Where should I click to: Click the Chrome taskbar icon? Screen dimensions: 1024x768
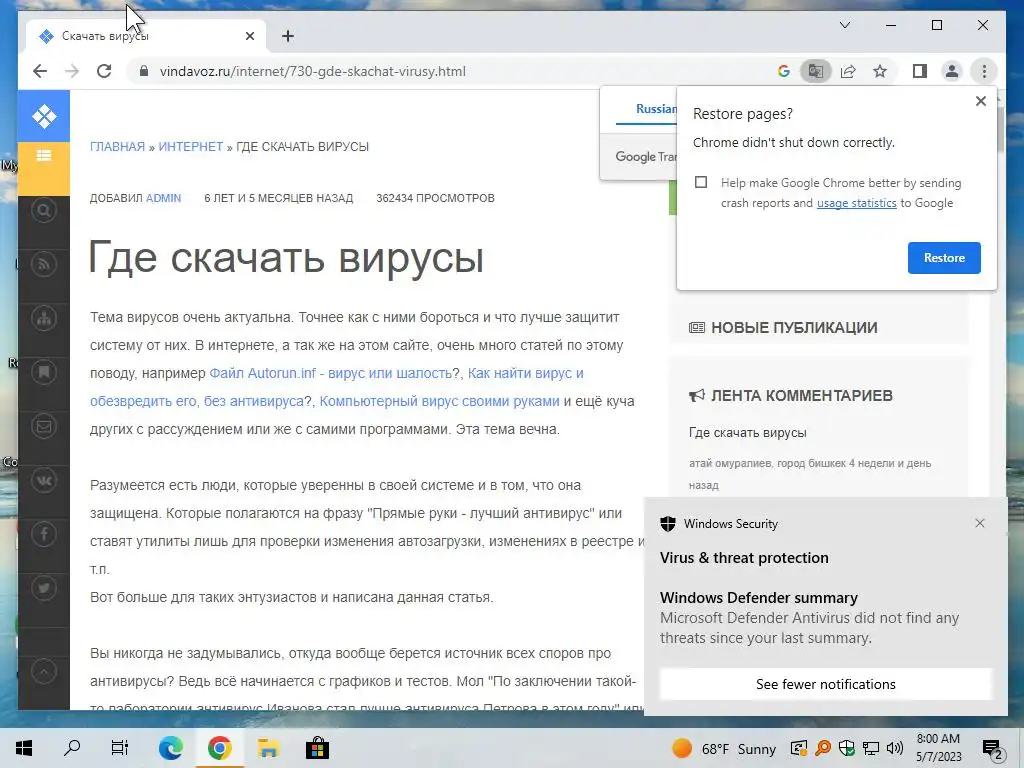[219, 748]
